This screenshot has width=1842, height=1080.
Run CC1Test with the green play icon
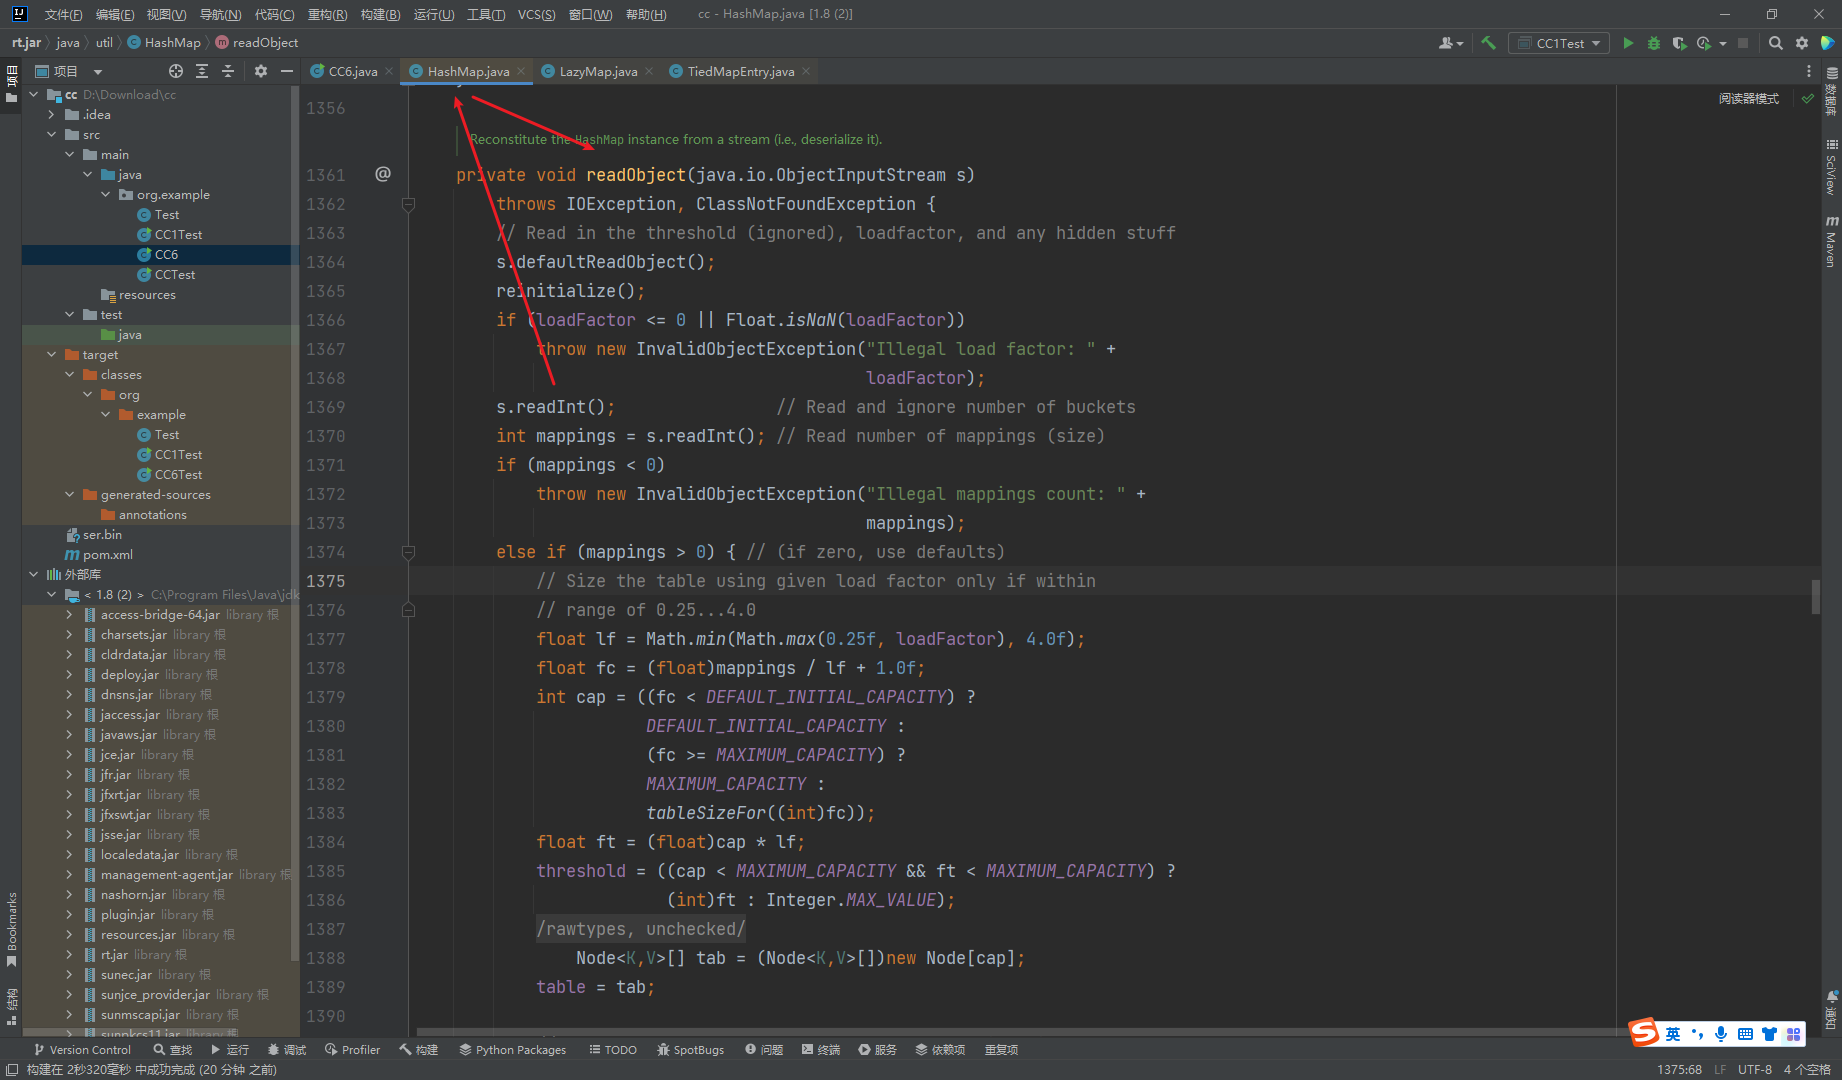pyautogui.click(x=1628, y=43)
